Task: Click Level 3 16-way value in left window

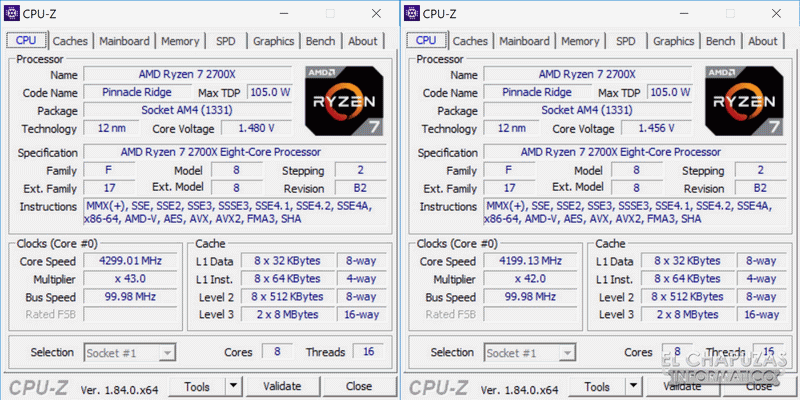Action: pos(362,314)
